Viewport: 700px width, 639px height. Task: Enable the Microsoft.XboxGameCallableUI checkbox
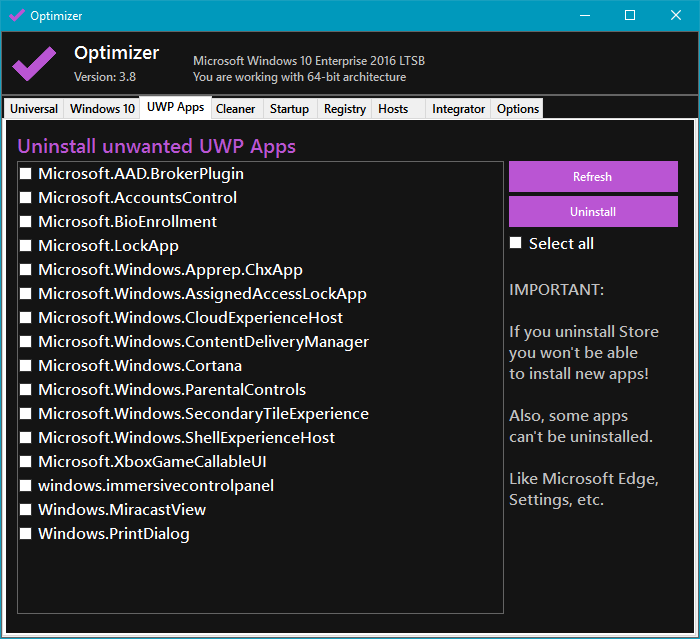[x=26, y=462]
